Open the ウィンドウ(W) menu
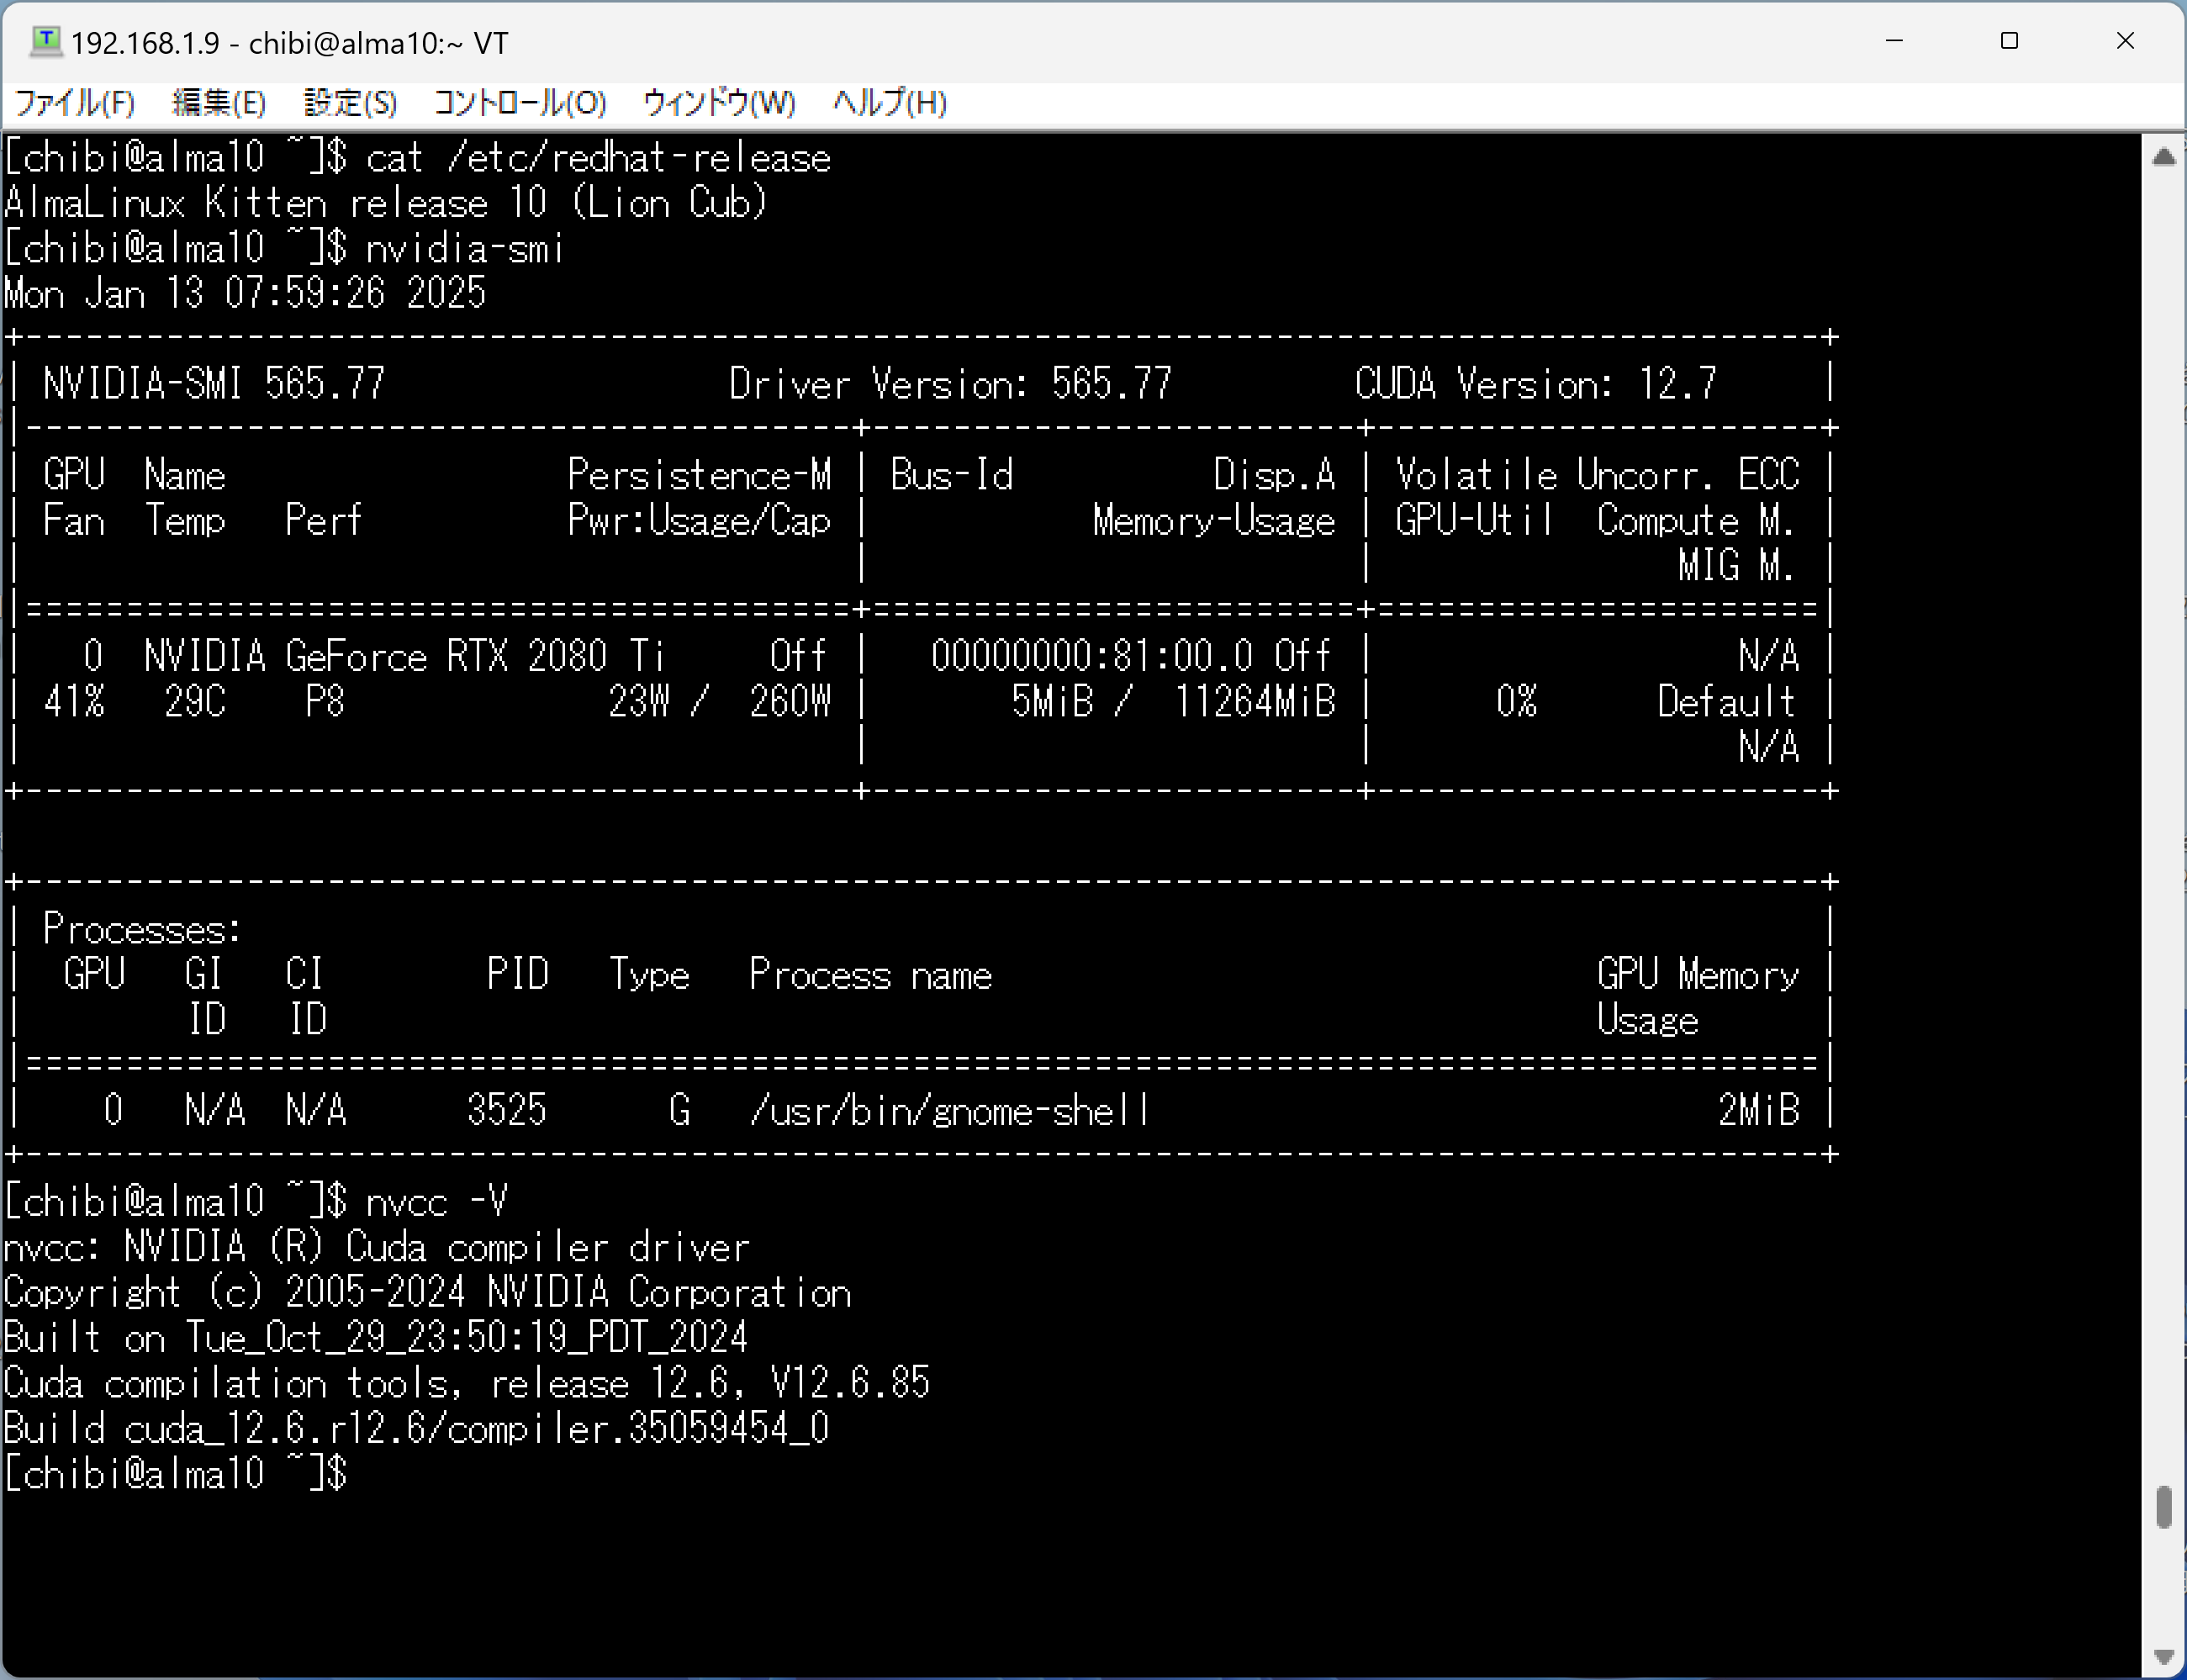The image size is (2187, 1680). click(719, 103)
